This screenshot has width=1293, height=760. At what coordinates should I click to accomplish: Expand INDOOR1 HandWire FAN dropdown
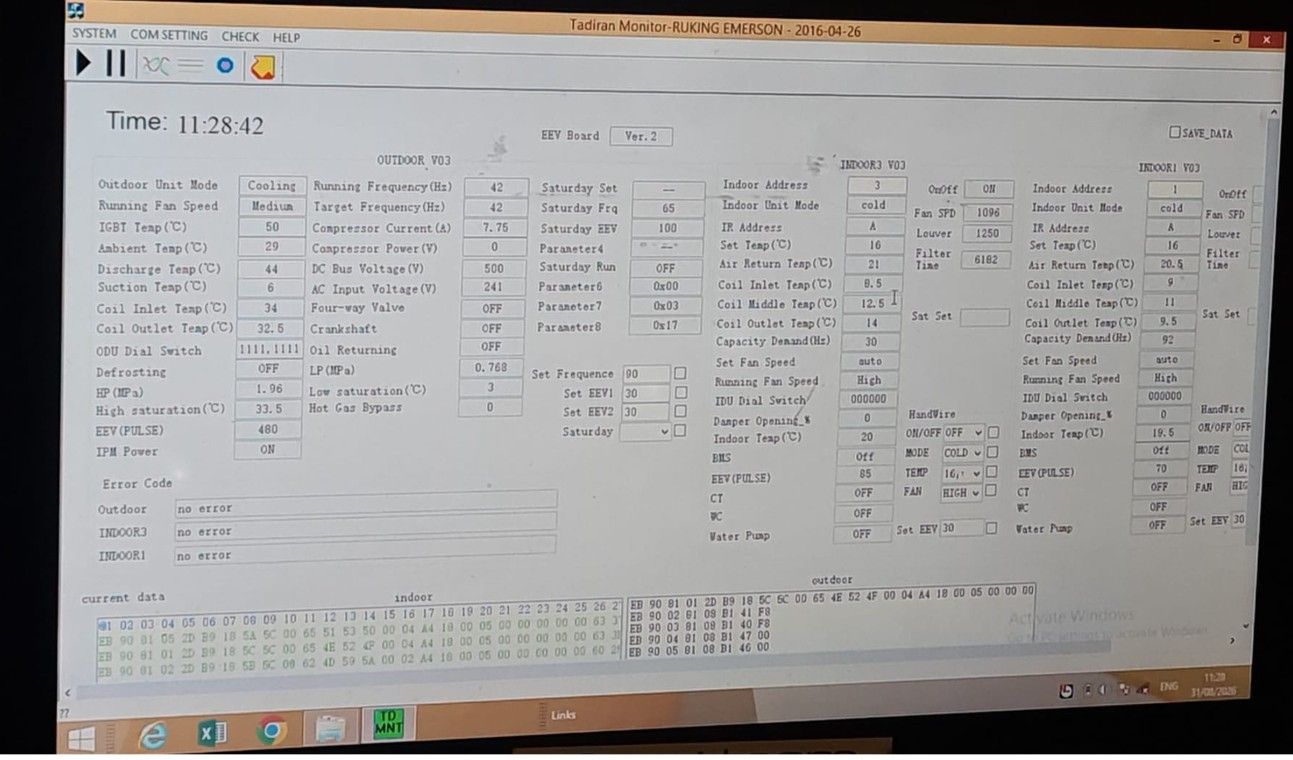click(x=1241, y=486)
